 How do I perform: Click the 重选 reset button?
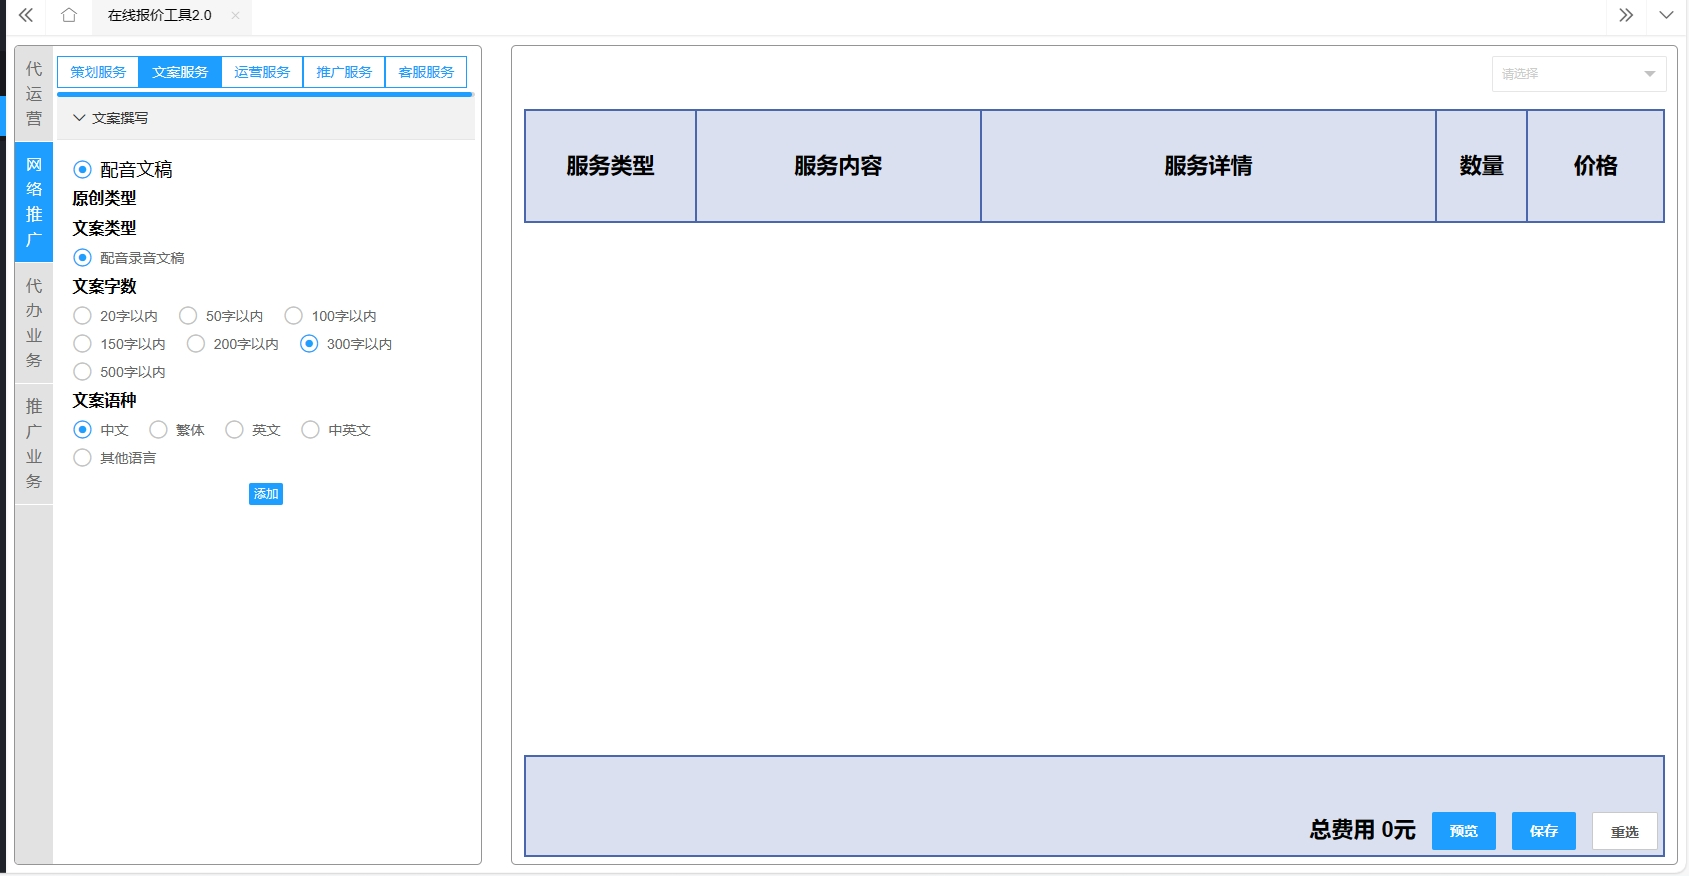pyautogui.click(x=1624, y=831)
